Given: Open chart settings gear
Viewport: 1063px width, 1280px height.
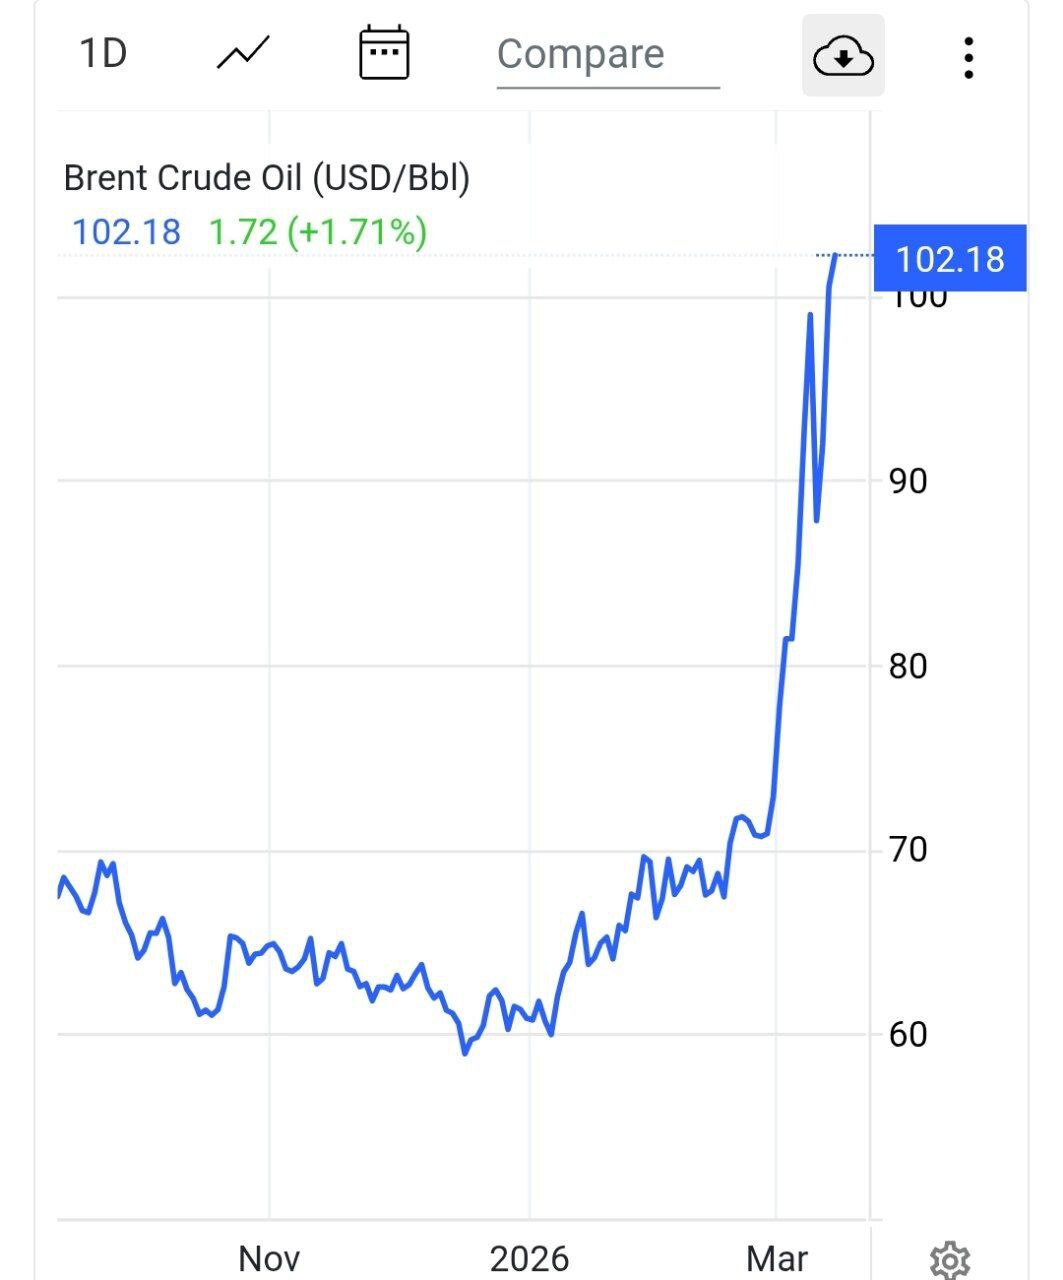Looking at the screenshot, I should pos(949,1260).
